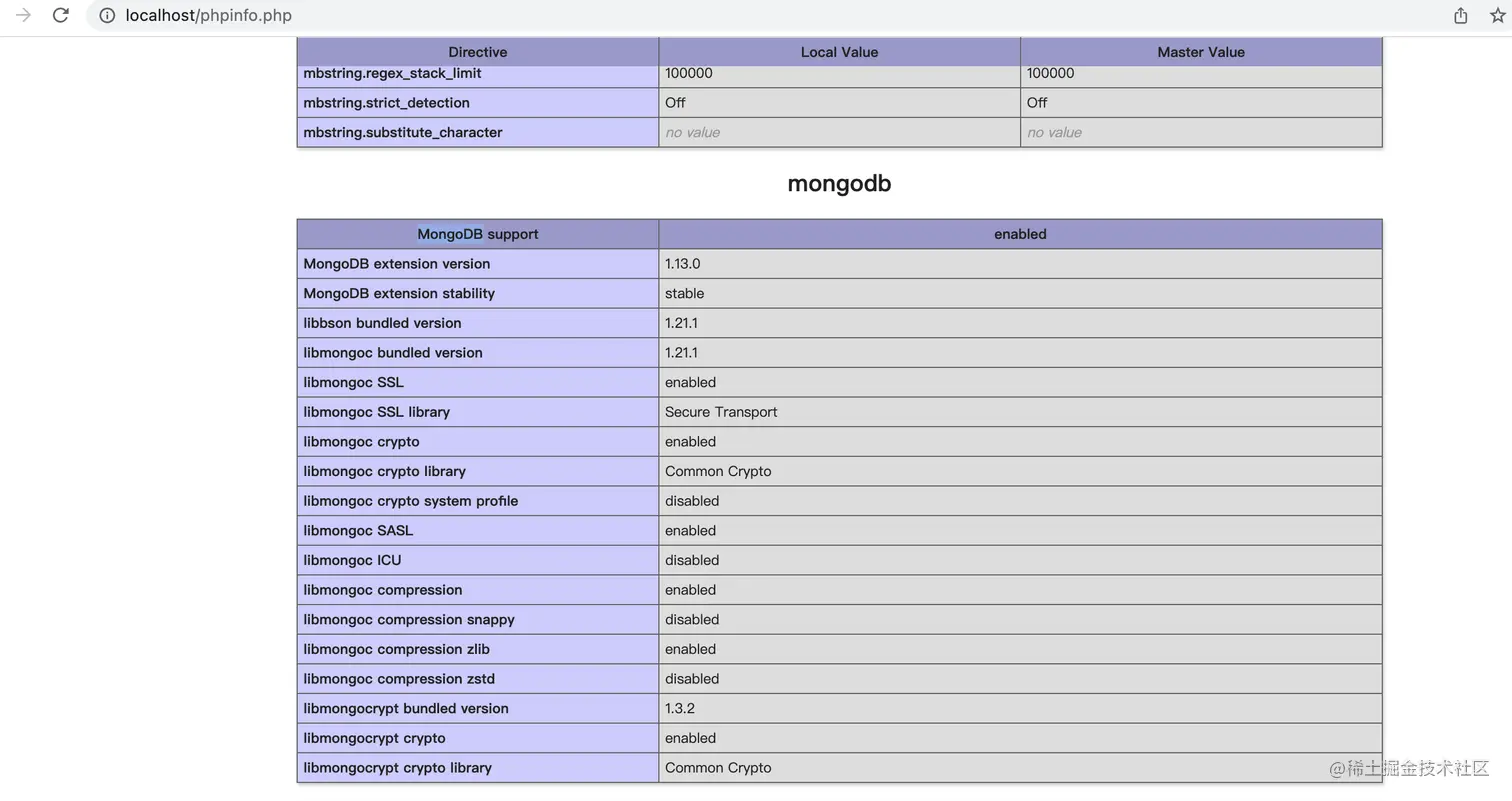
Task: Select the "libmongocrypt bundled version" label
Action: pos(406,709)
